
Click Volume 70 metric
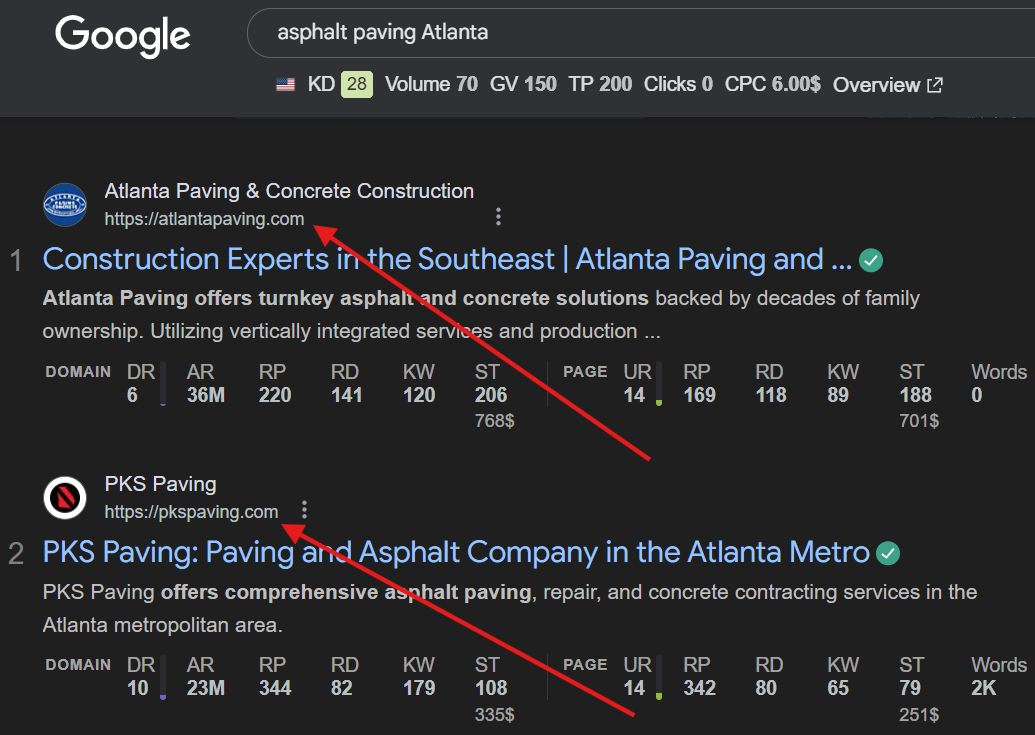click(431, 84)
